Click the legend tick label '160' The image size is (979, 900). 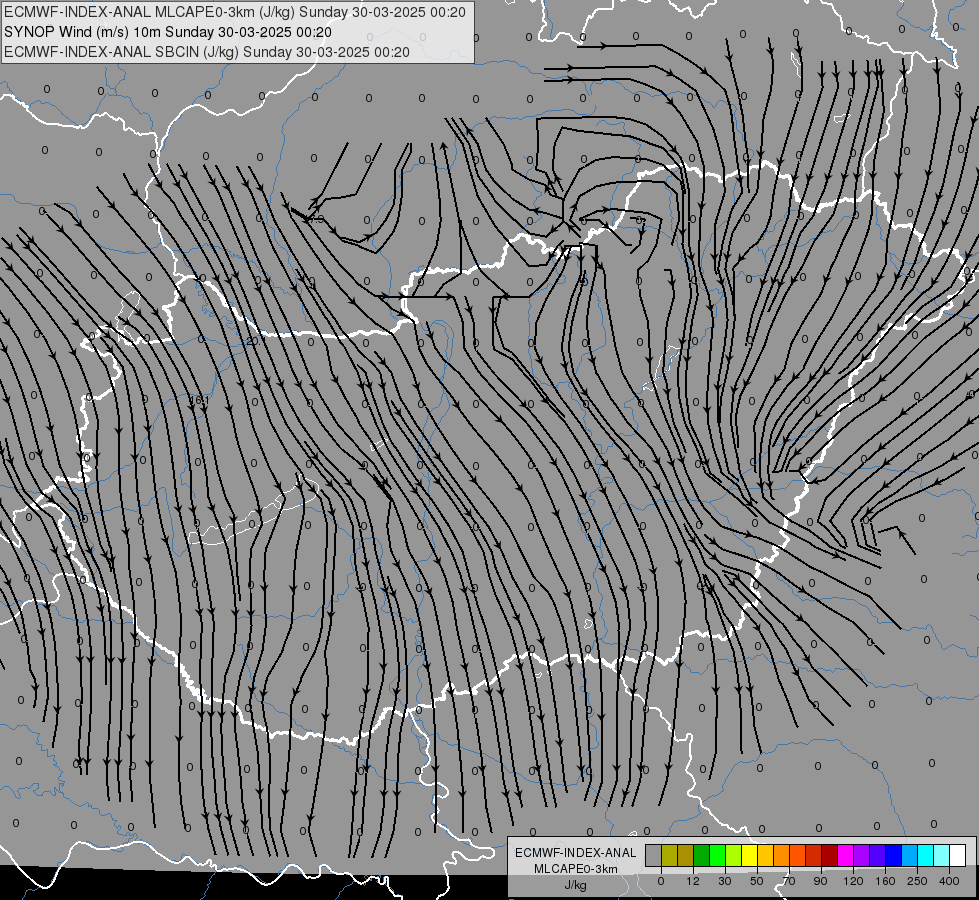(x=885, y=881)
